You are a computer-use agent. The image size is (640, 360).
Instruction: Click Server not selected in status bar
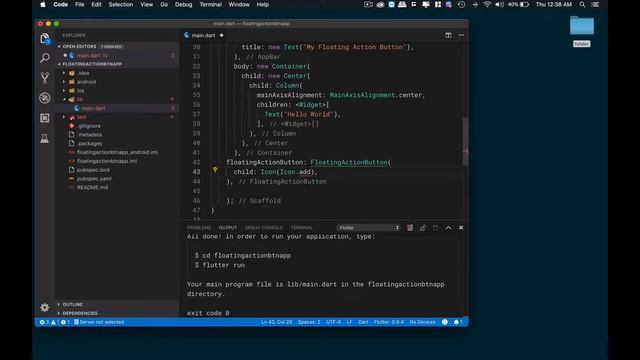tap(99, 322)
